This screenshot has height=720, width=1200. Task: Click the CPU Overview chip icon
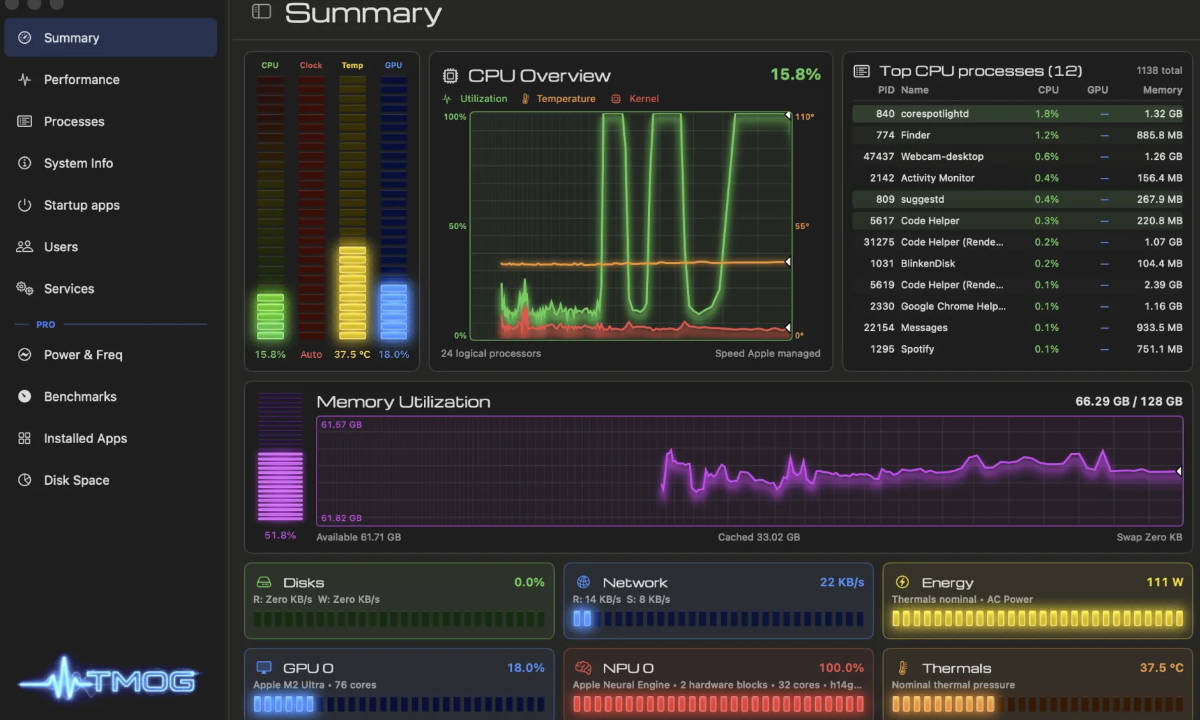pos(450,76)
